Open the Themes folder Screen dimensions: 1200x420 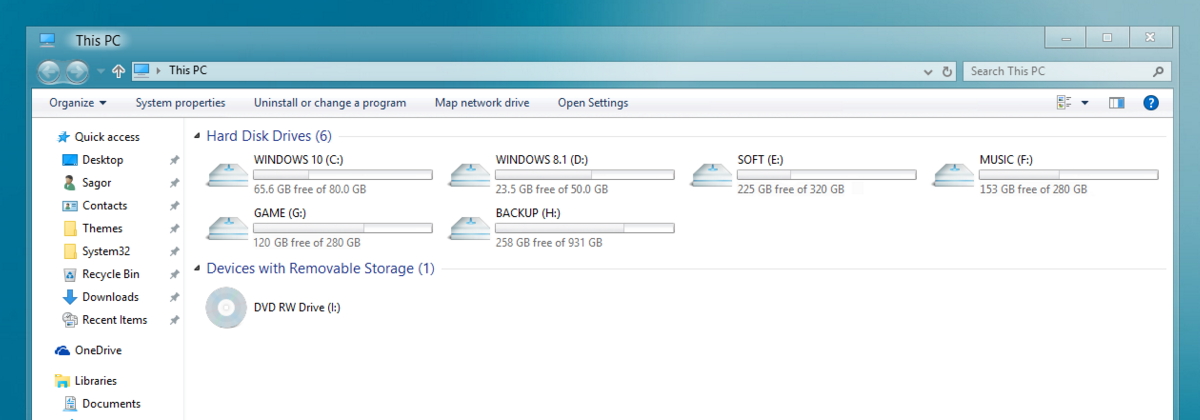coord(102,229)
